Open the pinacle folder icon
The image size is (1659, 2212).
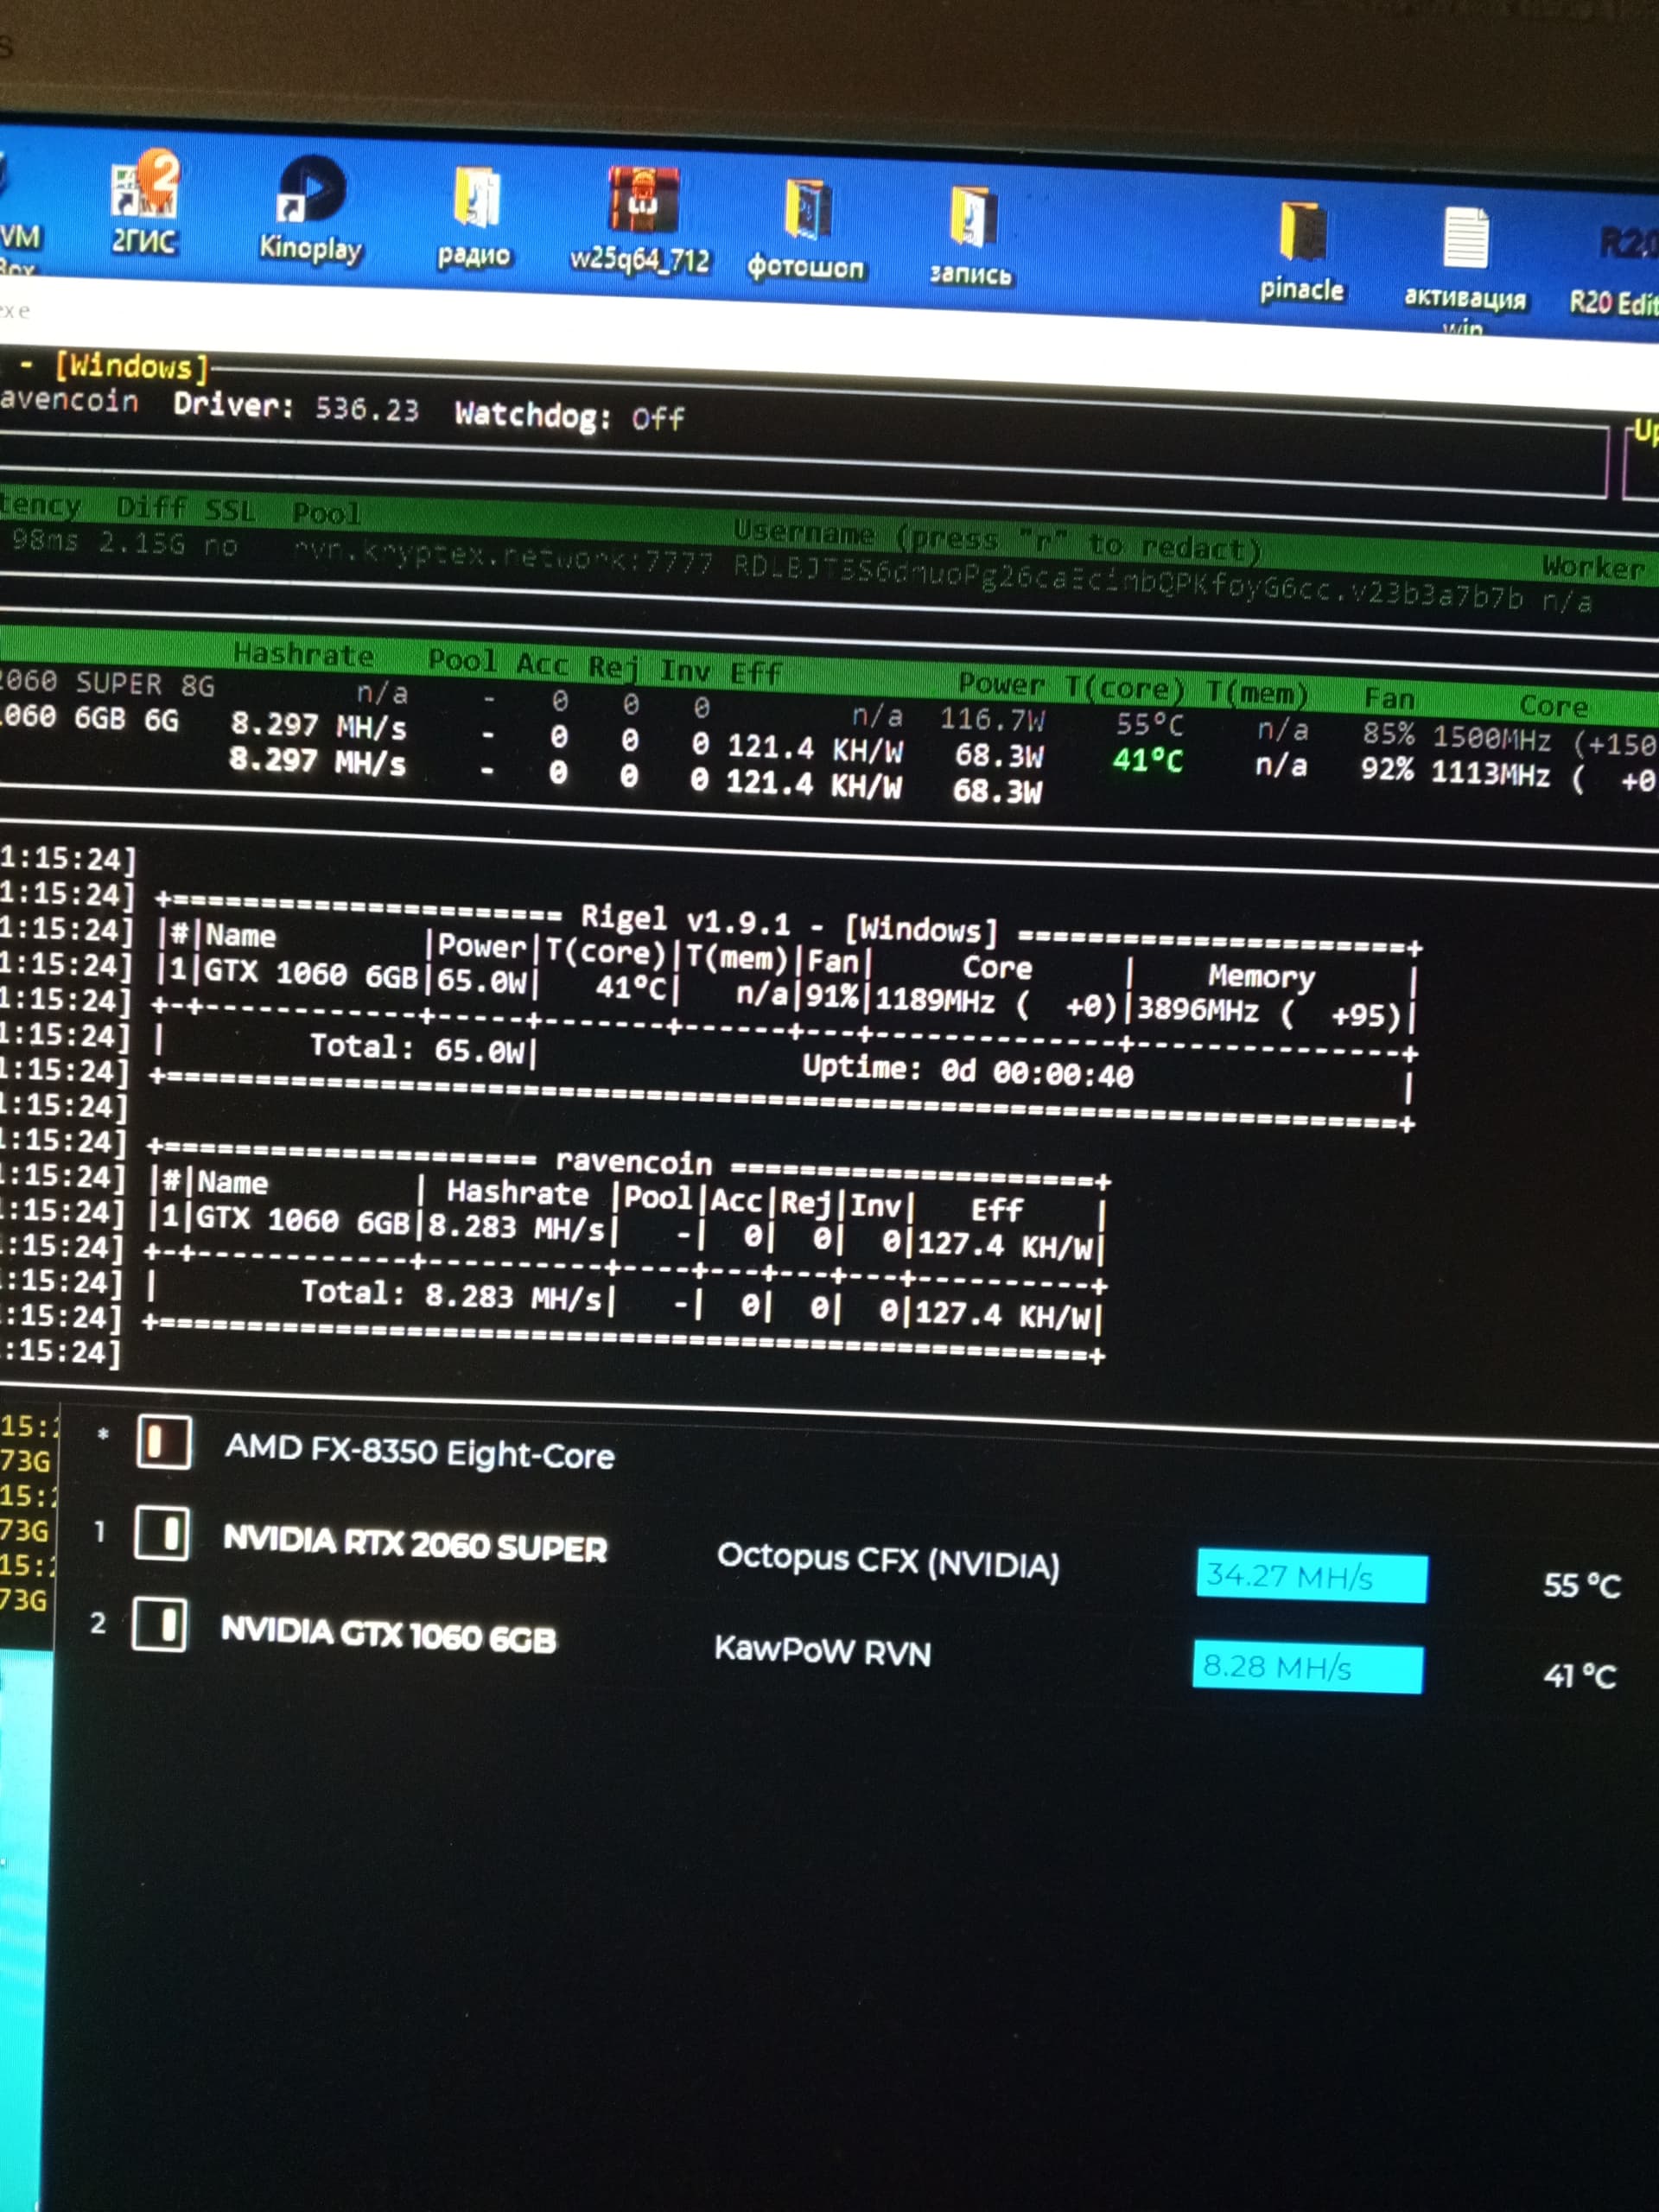(1302, 252)
